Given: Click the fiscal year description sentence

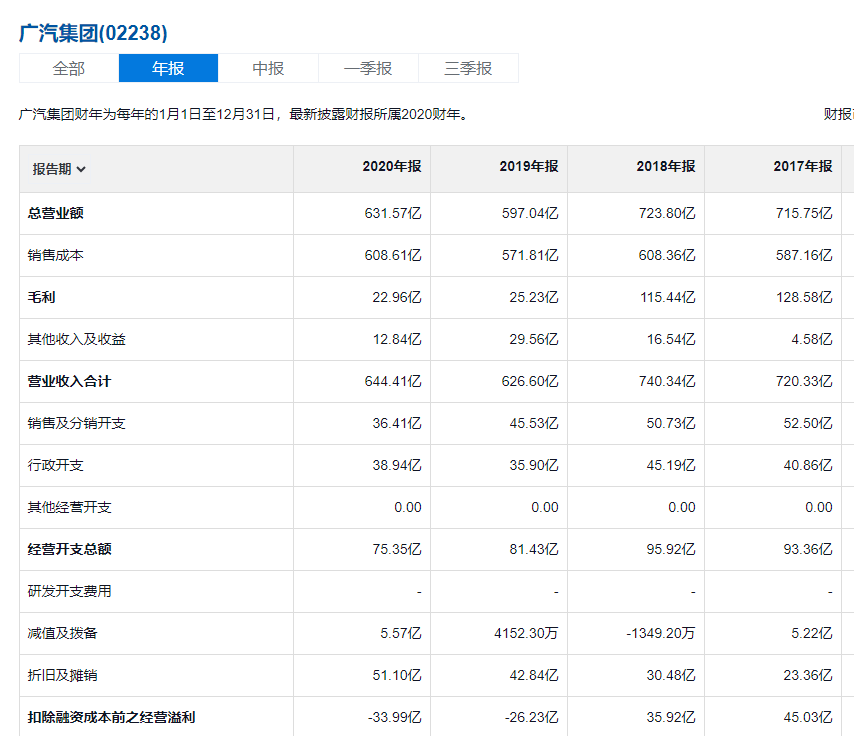Looking at the screenshot, I should pyautogui.click(x=244, y=114).
